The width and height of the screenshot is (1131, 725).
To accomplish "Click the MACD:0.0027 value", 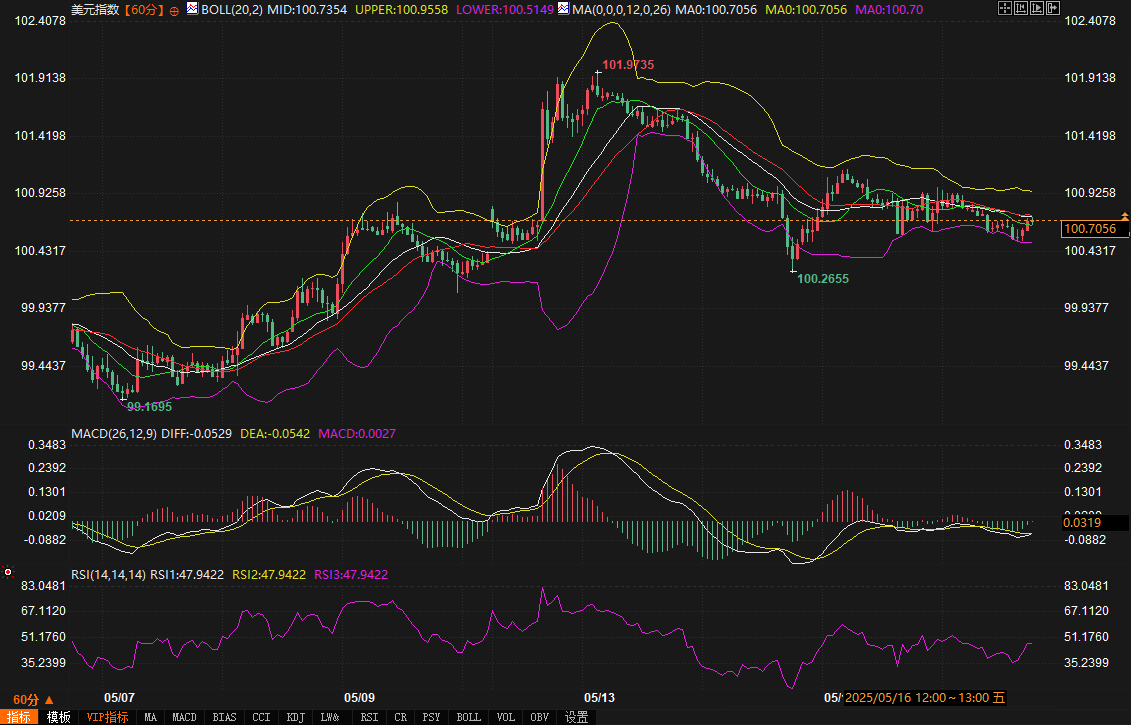I will pyautogui.click(x=357, y=434).
